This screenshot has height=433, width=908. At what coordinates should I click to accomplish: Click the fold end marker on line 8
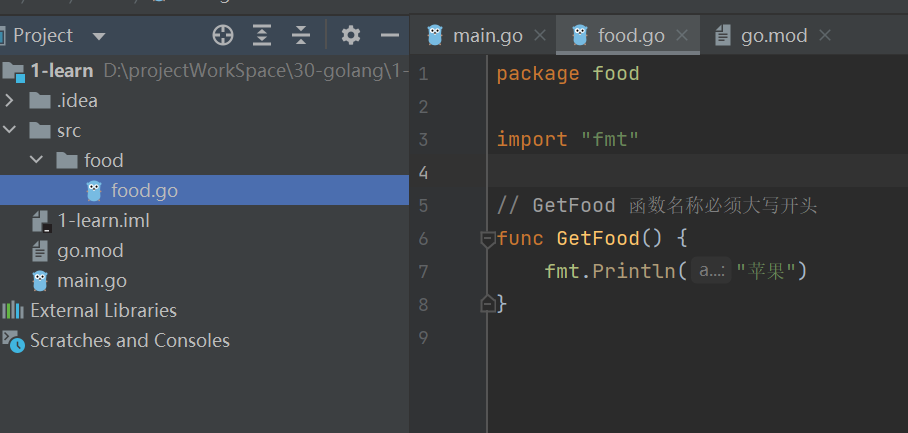point(488,304)
